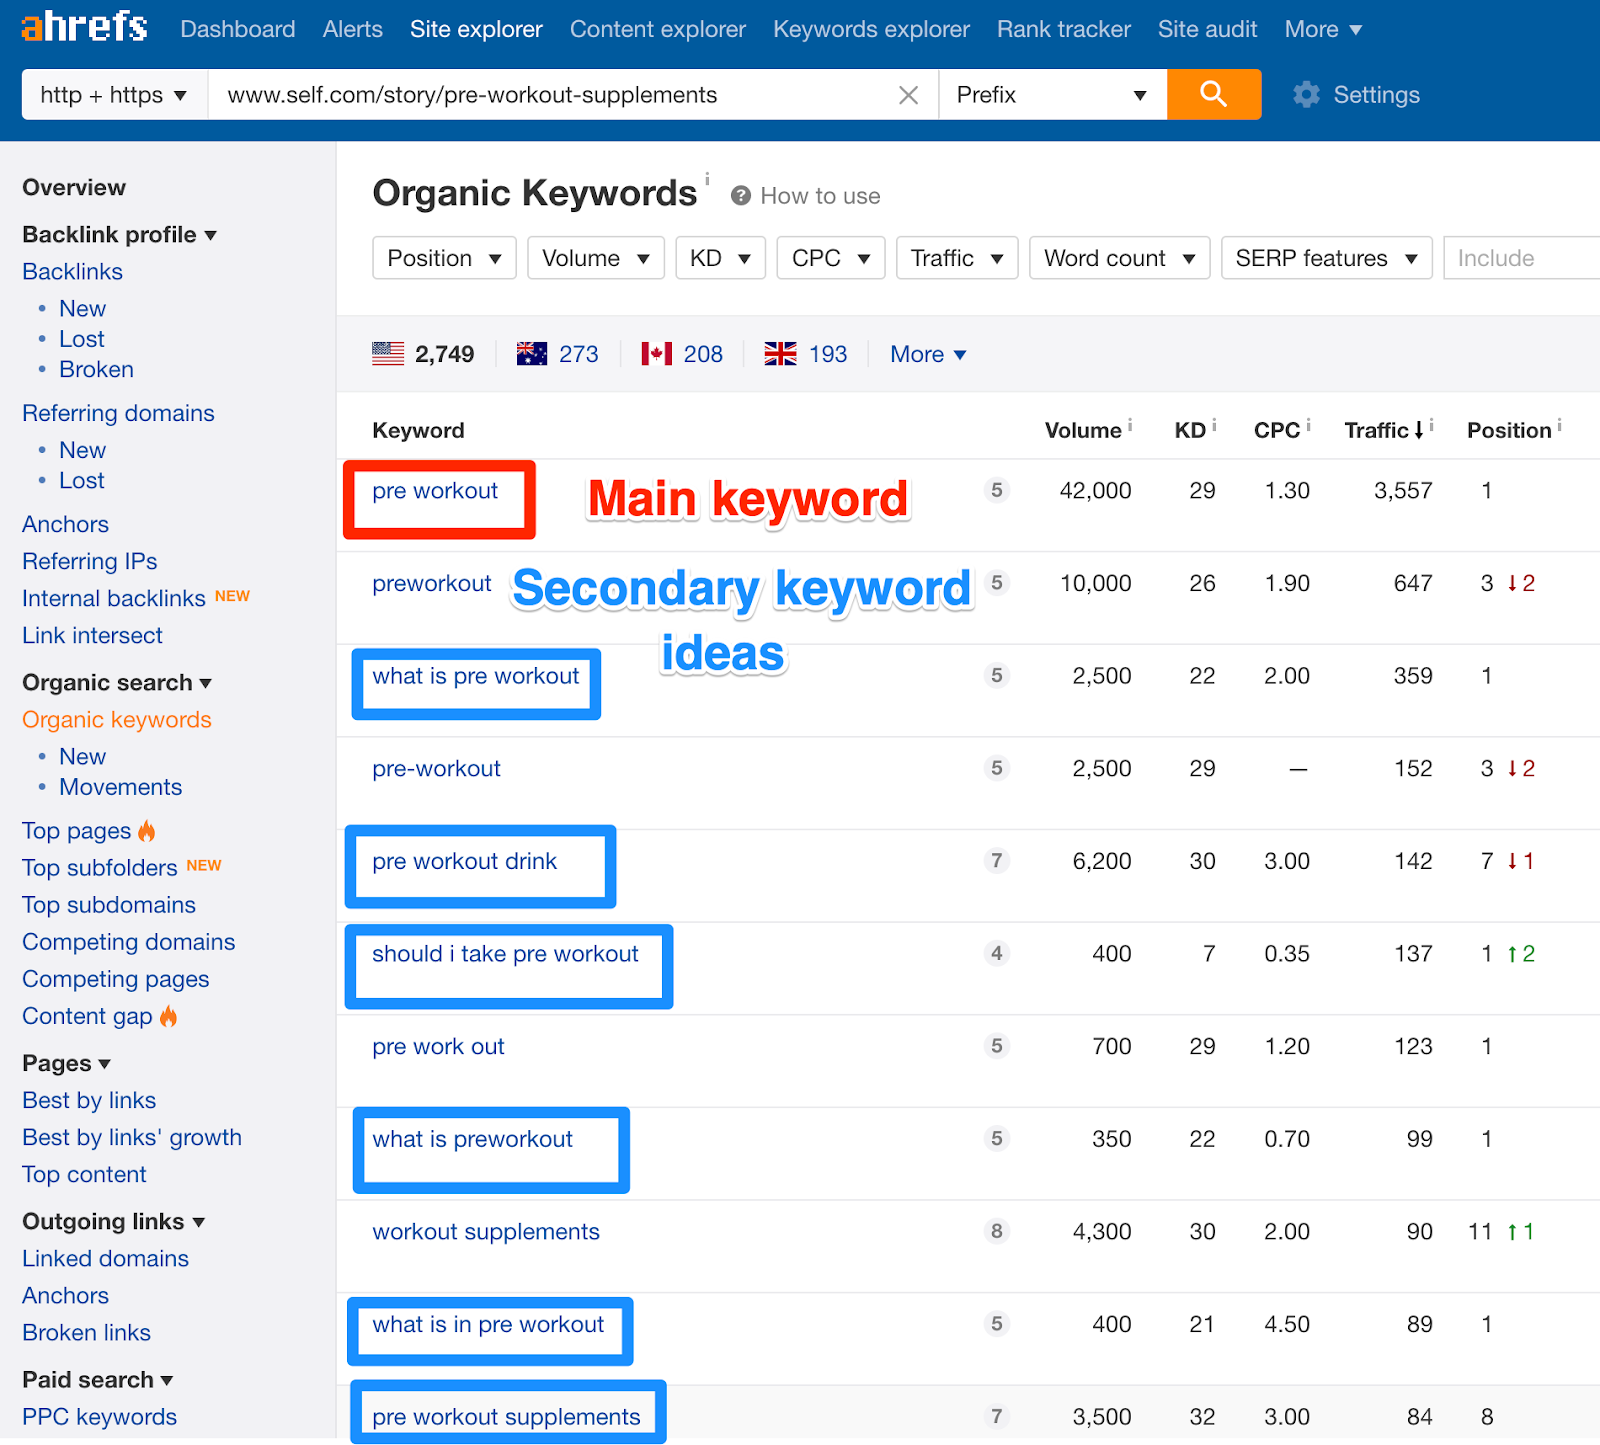Collapse the Backlink profile sidebar section

coord(119,234)
